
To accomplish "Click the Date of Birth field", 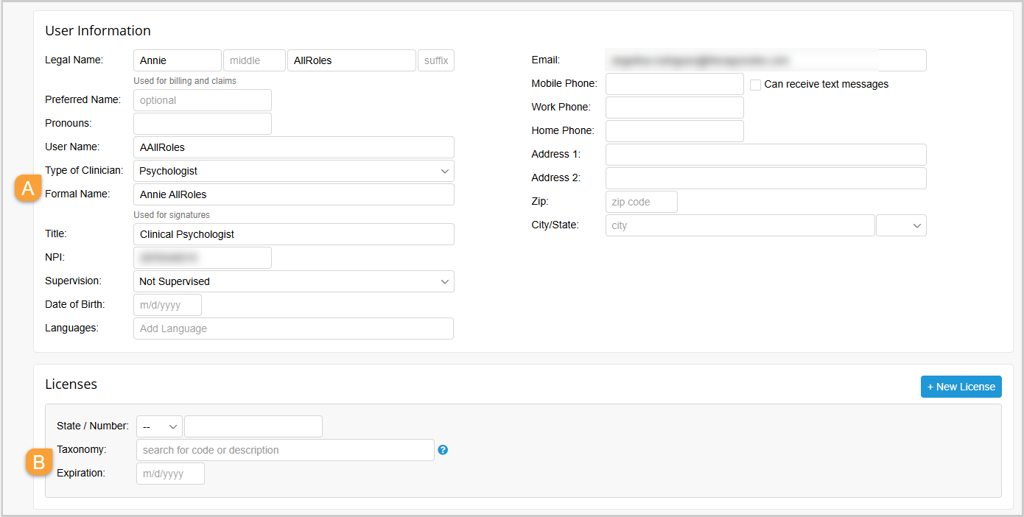I will 168,305.
